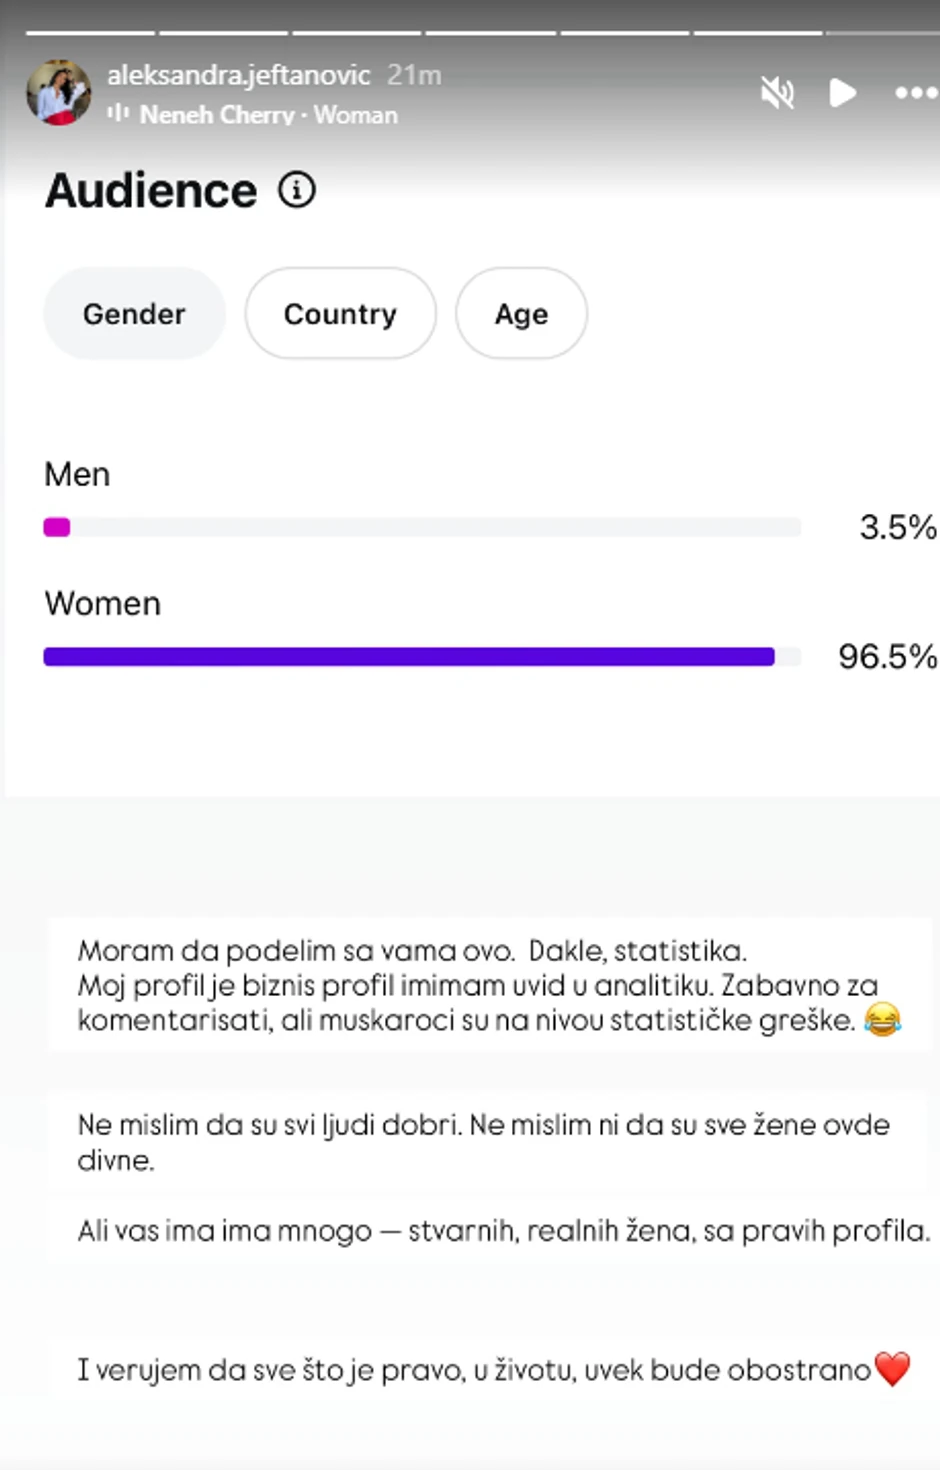This screenshot has height=1470, width=940.
Task: Open the Neneh Cherry Woman music track
Action: (268, 115)
